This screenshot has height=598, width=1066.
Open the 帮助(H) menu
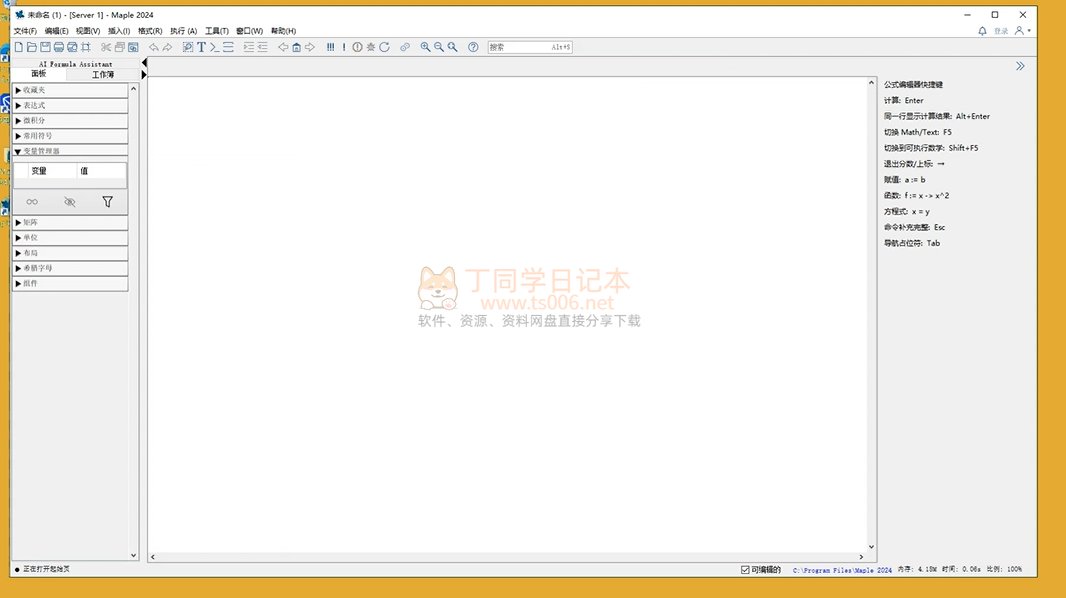(x=283, y=31)
